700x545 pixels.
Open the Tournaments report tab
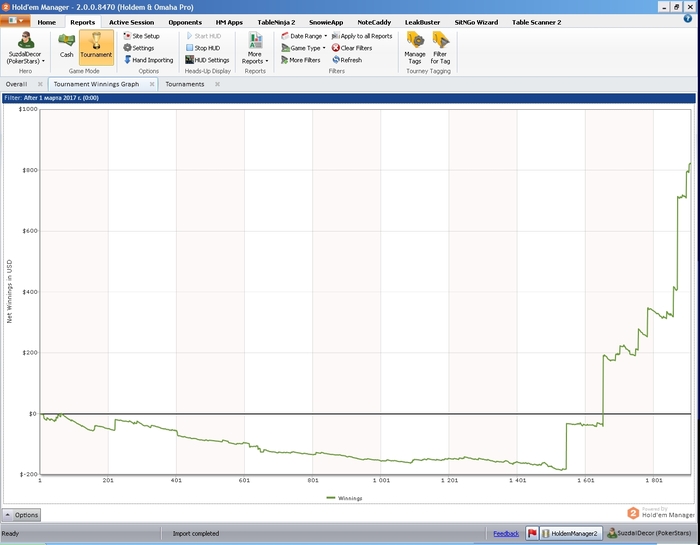[x=185, y=84]
